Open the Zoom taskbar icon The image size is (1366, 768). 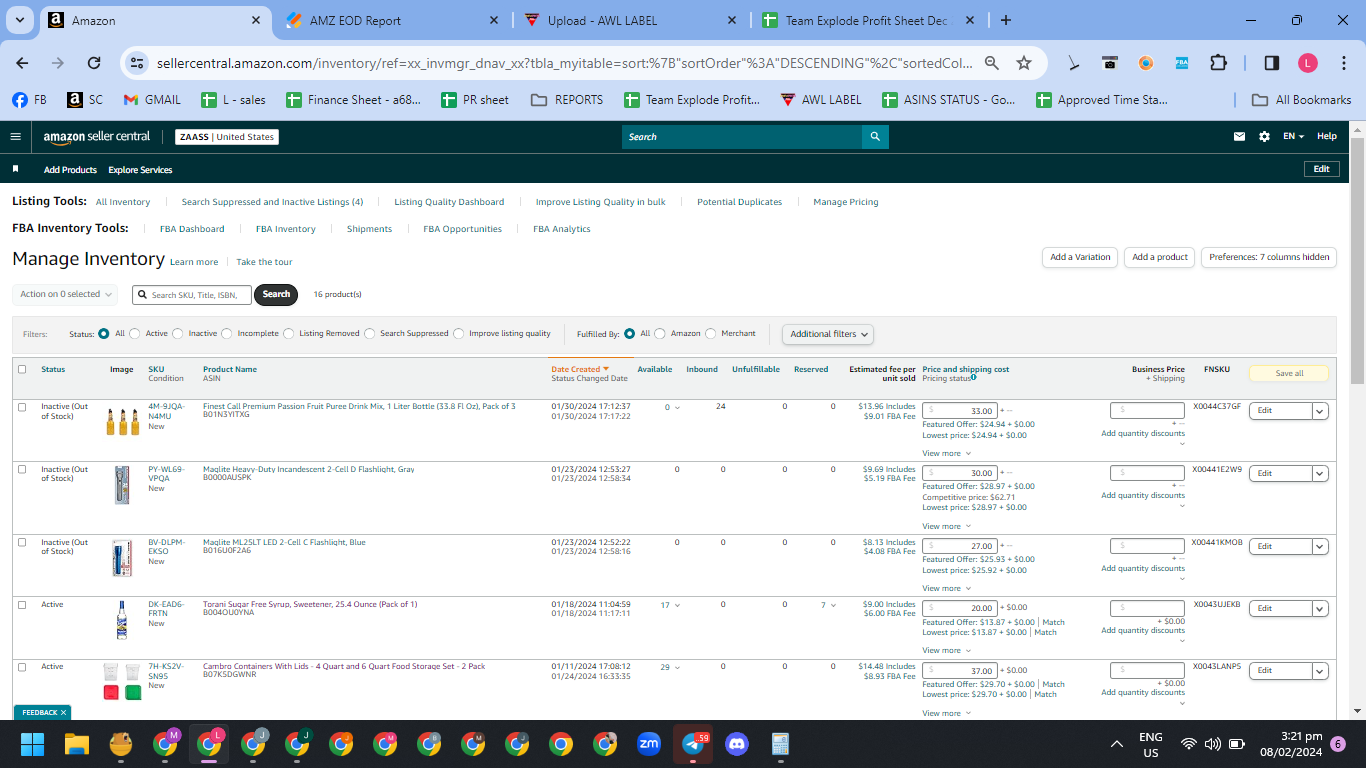[x=649, y=744]
